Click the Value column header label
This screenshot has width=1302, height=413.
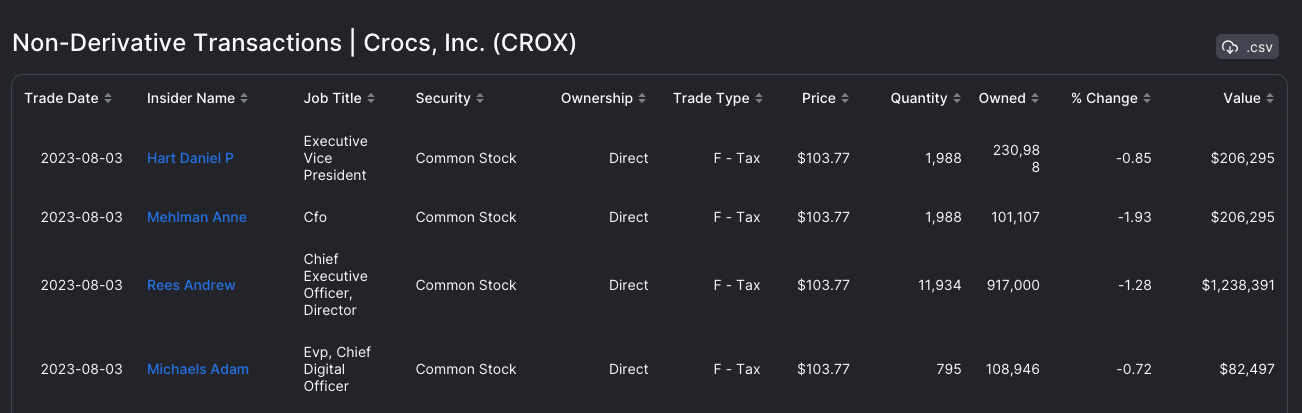point(1242,98)
